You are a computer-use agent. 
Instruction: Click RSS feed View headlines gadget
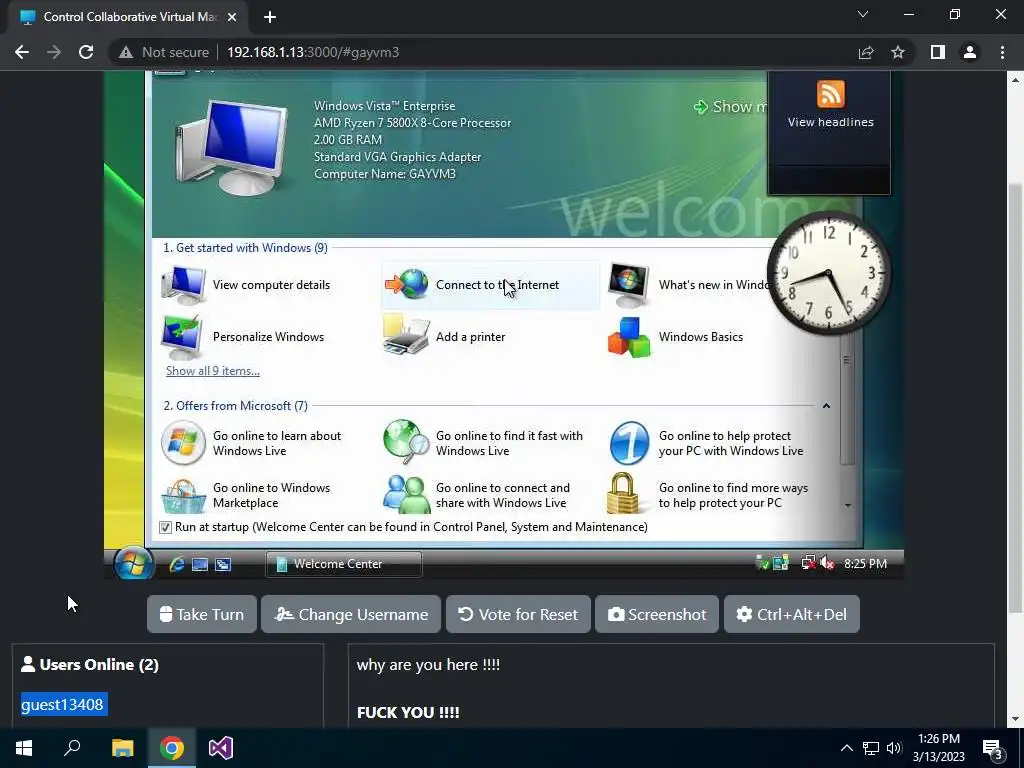tap(830, 104)
